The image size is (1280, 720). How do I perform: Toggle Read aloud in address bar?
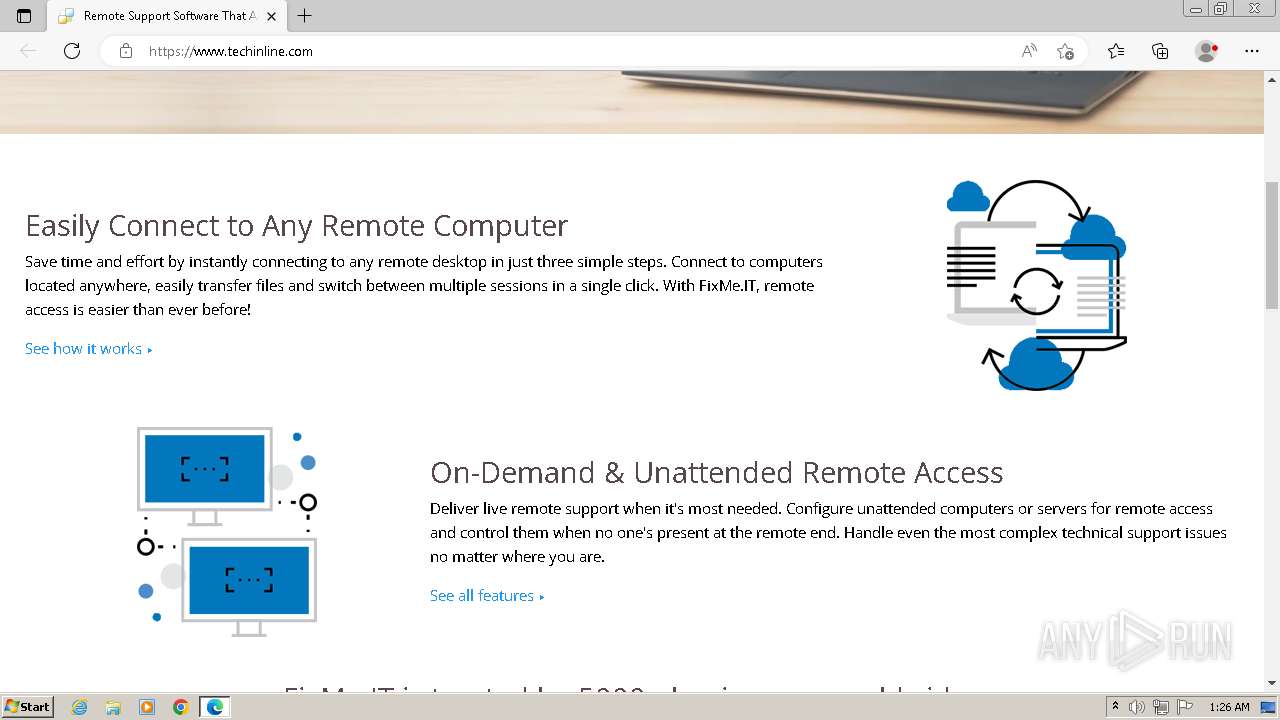[x=1029, y=51]
